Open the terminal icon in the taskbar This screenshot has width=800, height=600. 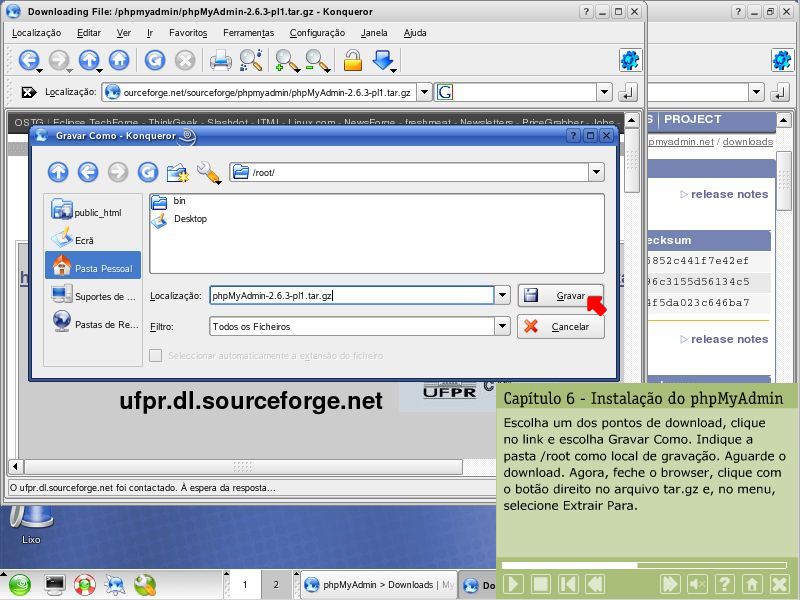[x=55, y=584]
